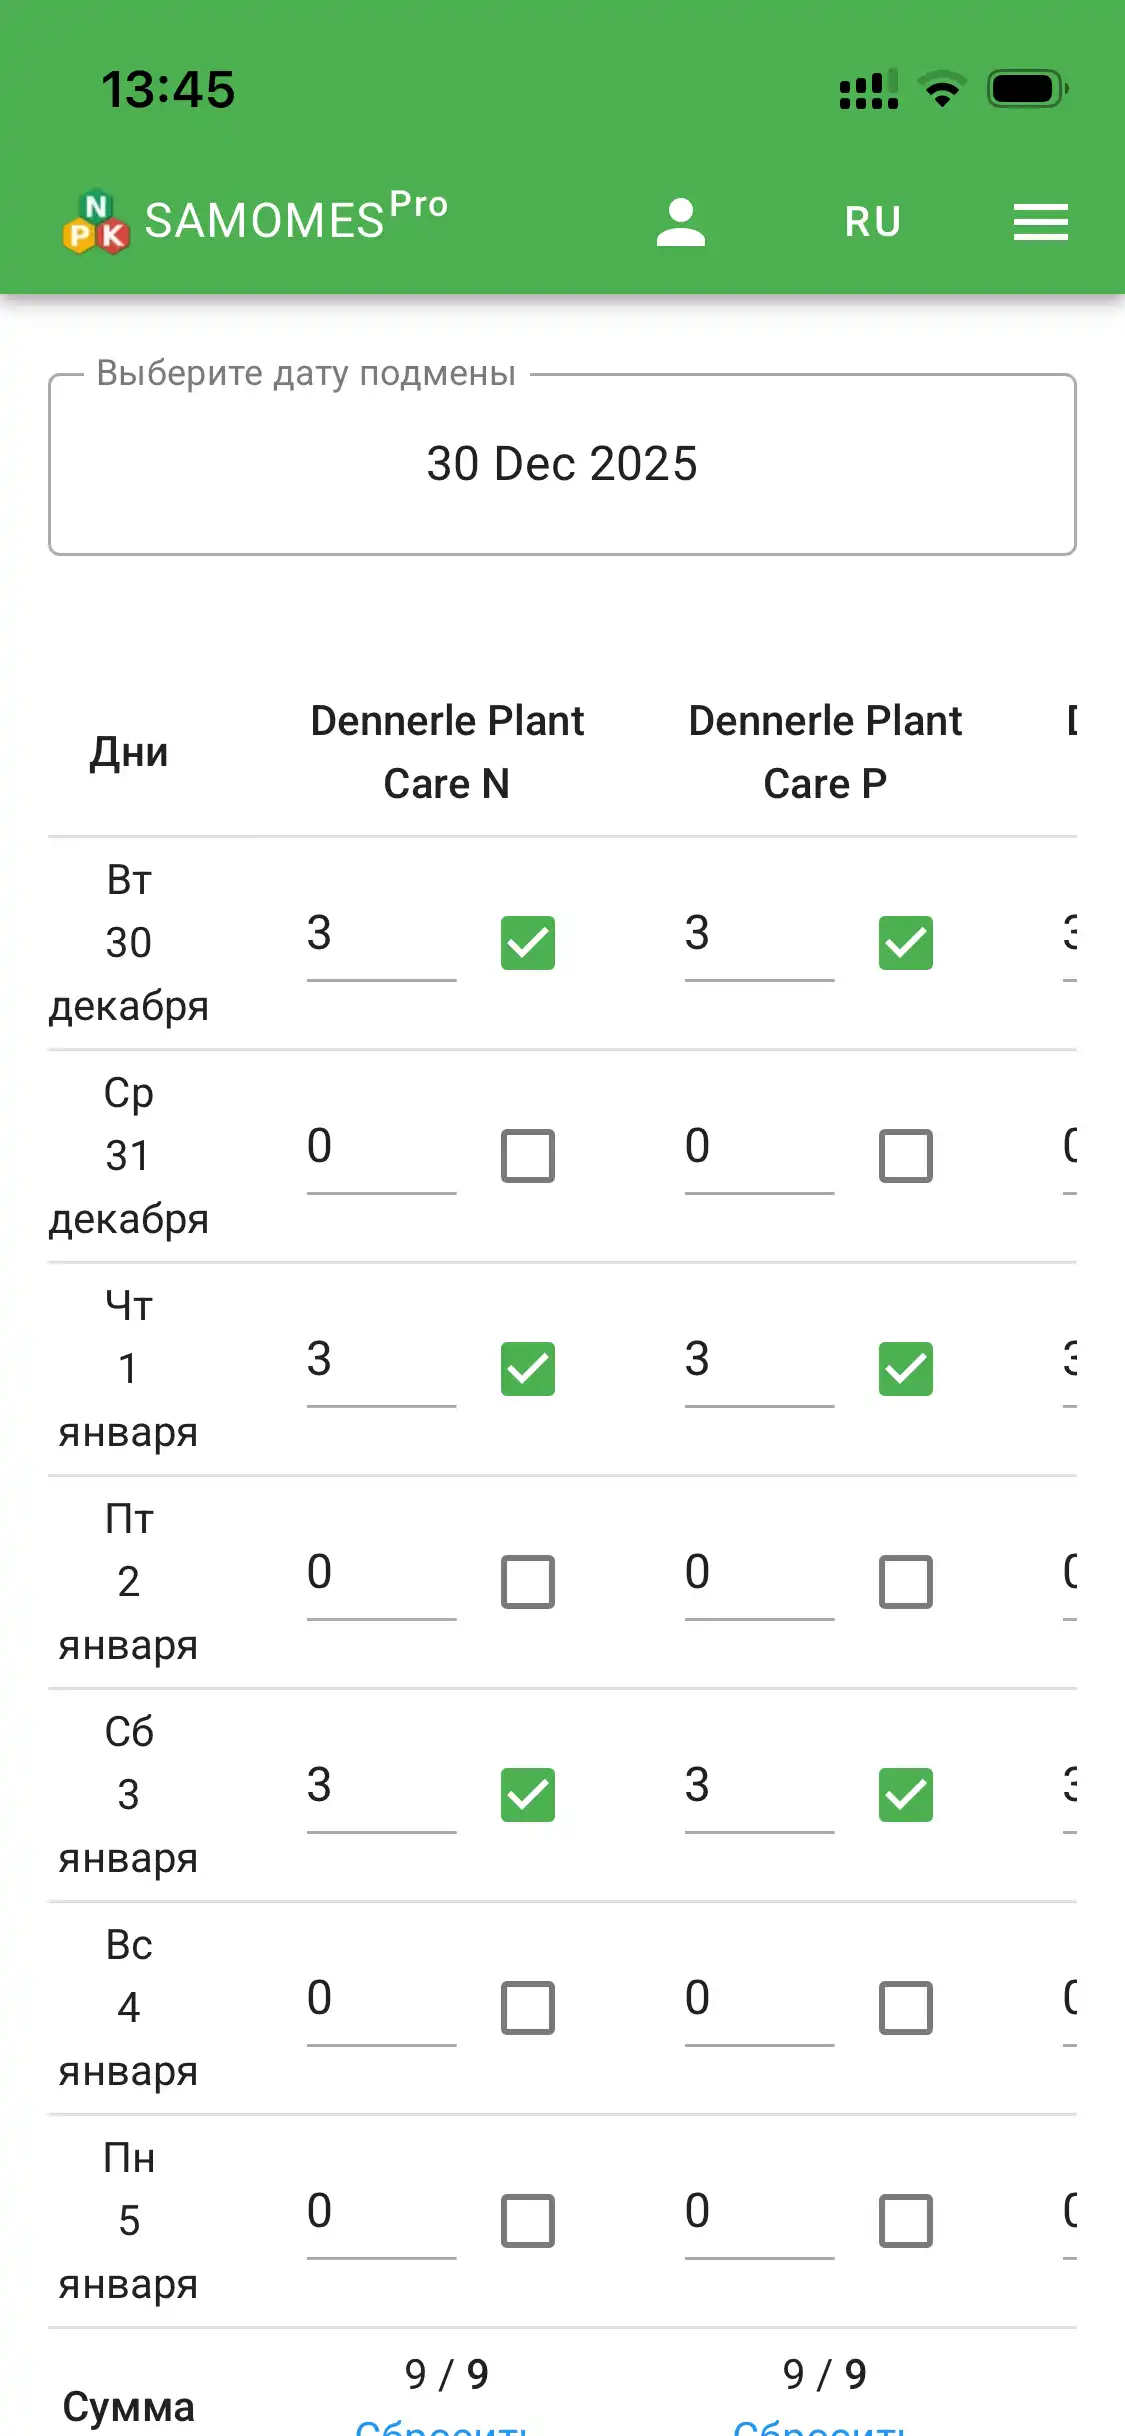This screenshot has width=1125, height=2436.
Task: Open the water change date picker
Action: [x=562, y=464]
